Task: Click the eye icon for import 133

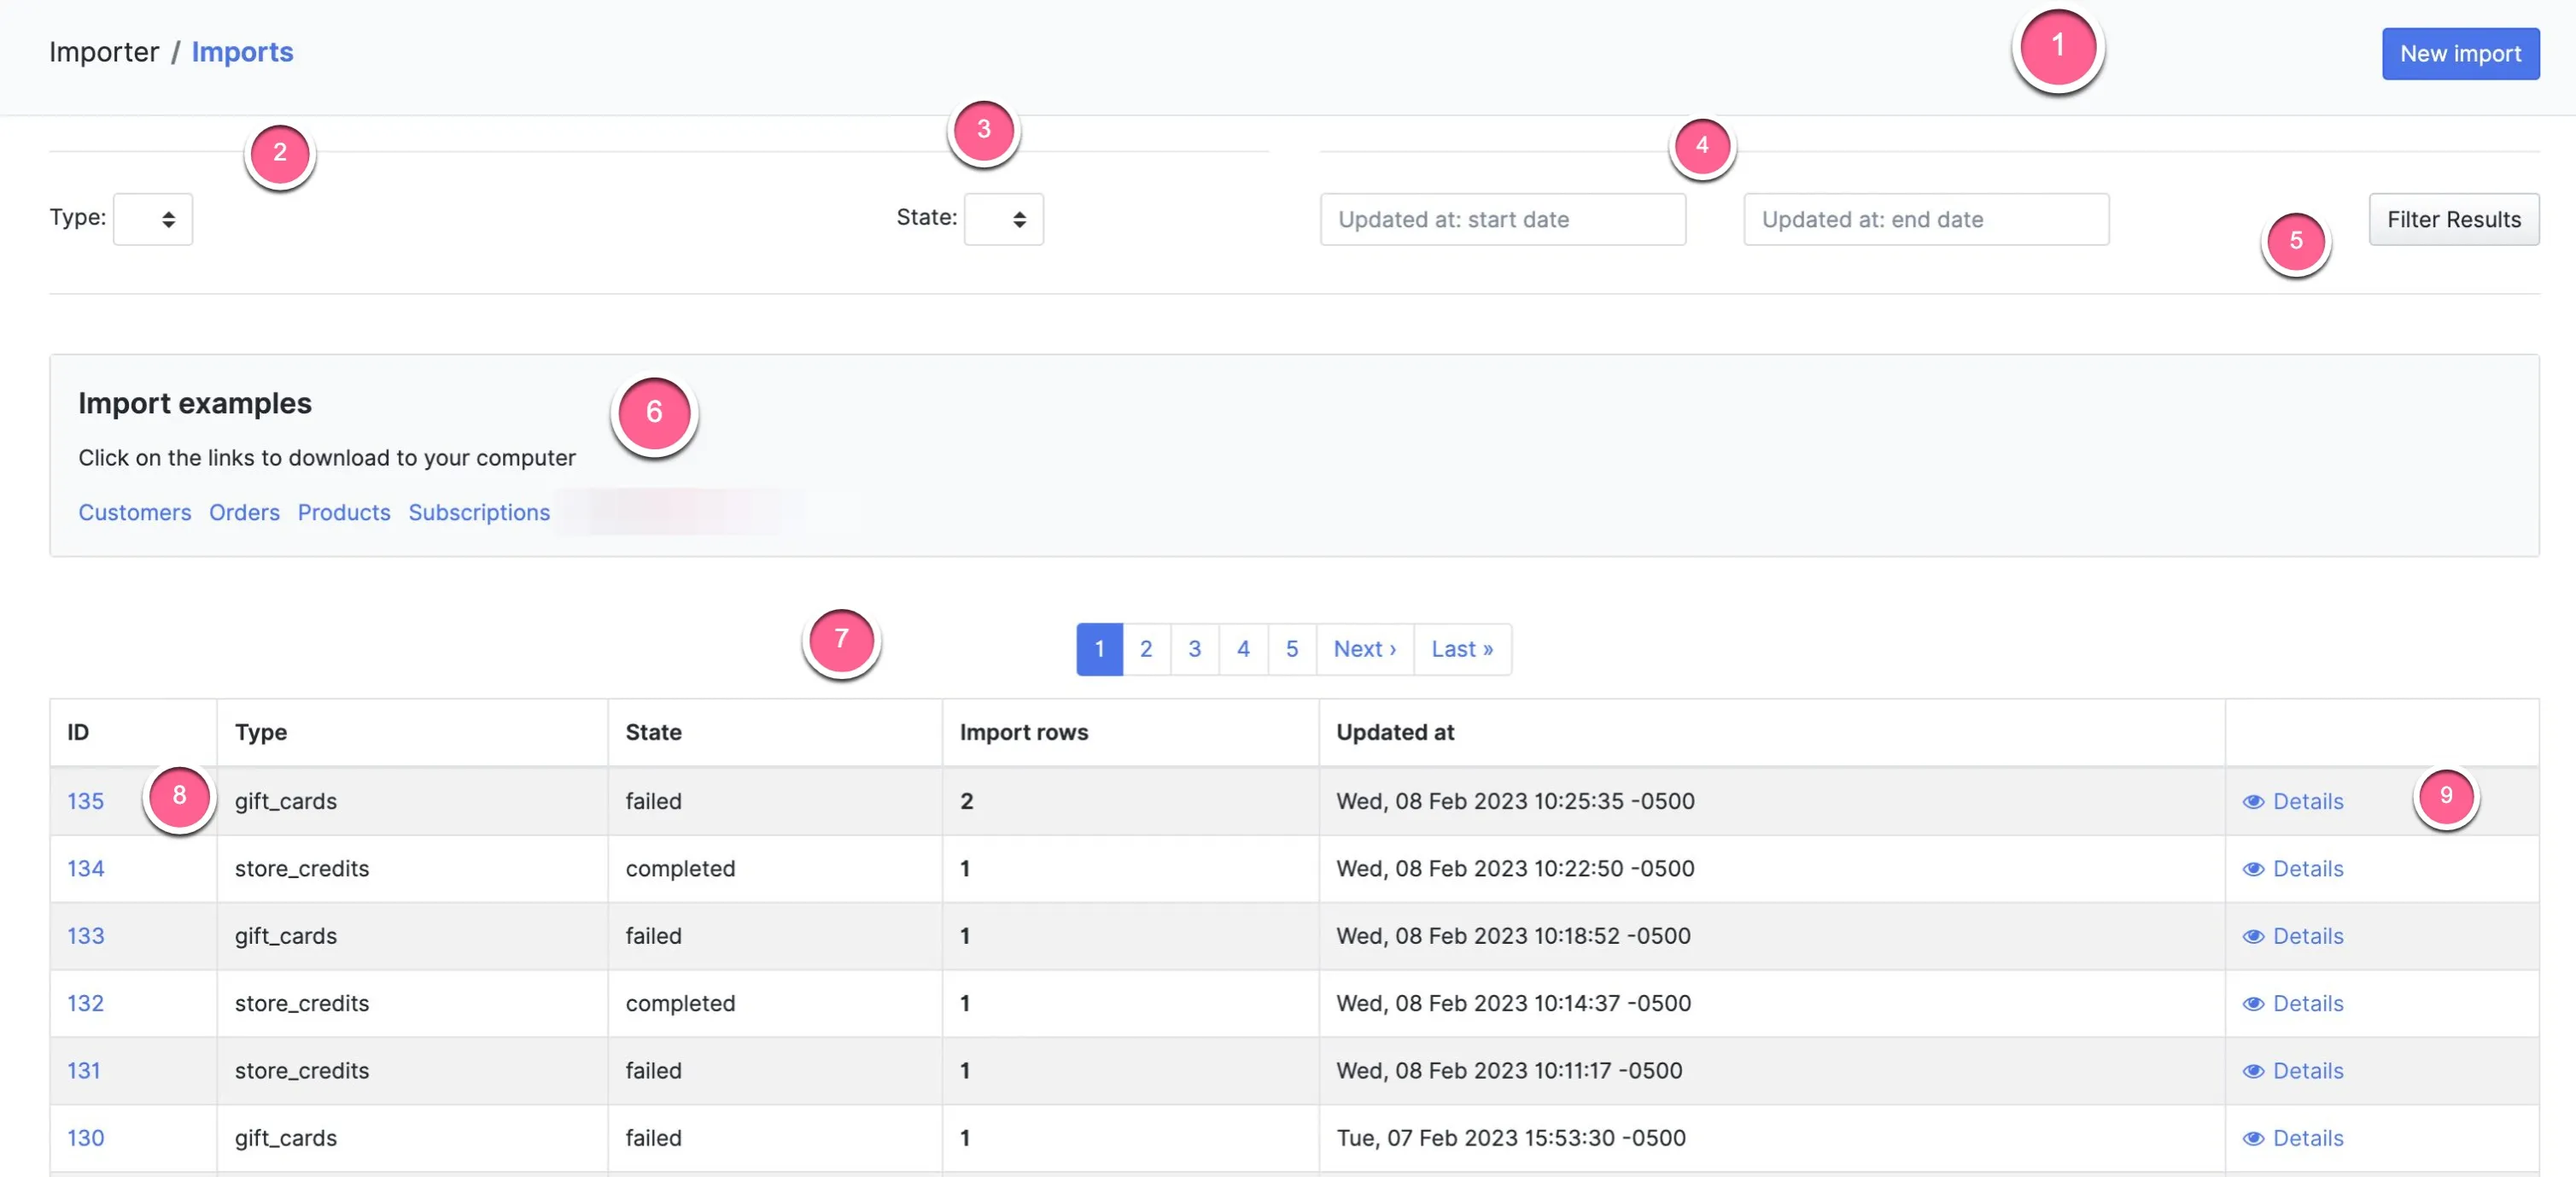Action: (x=2253, y=936)
